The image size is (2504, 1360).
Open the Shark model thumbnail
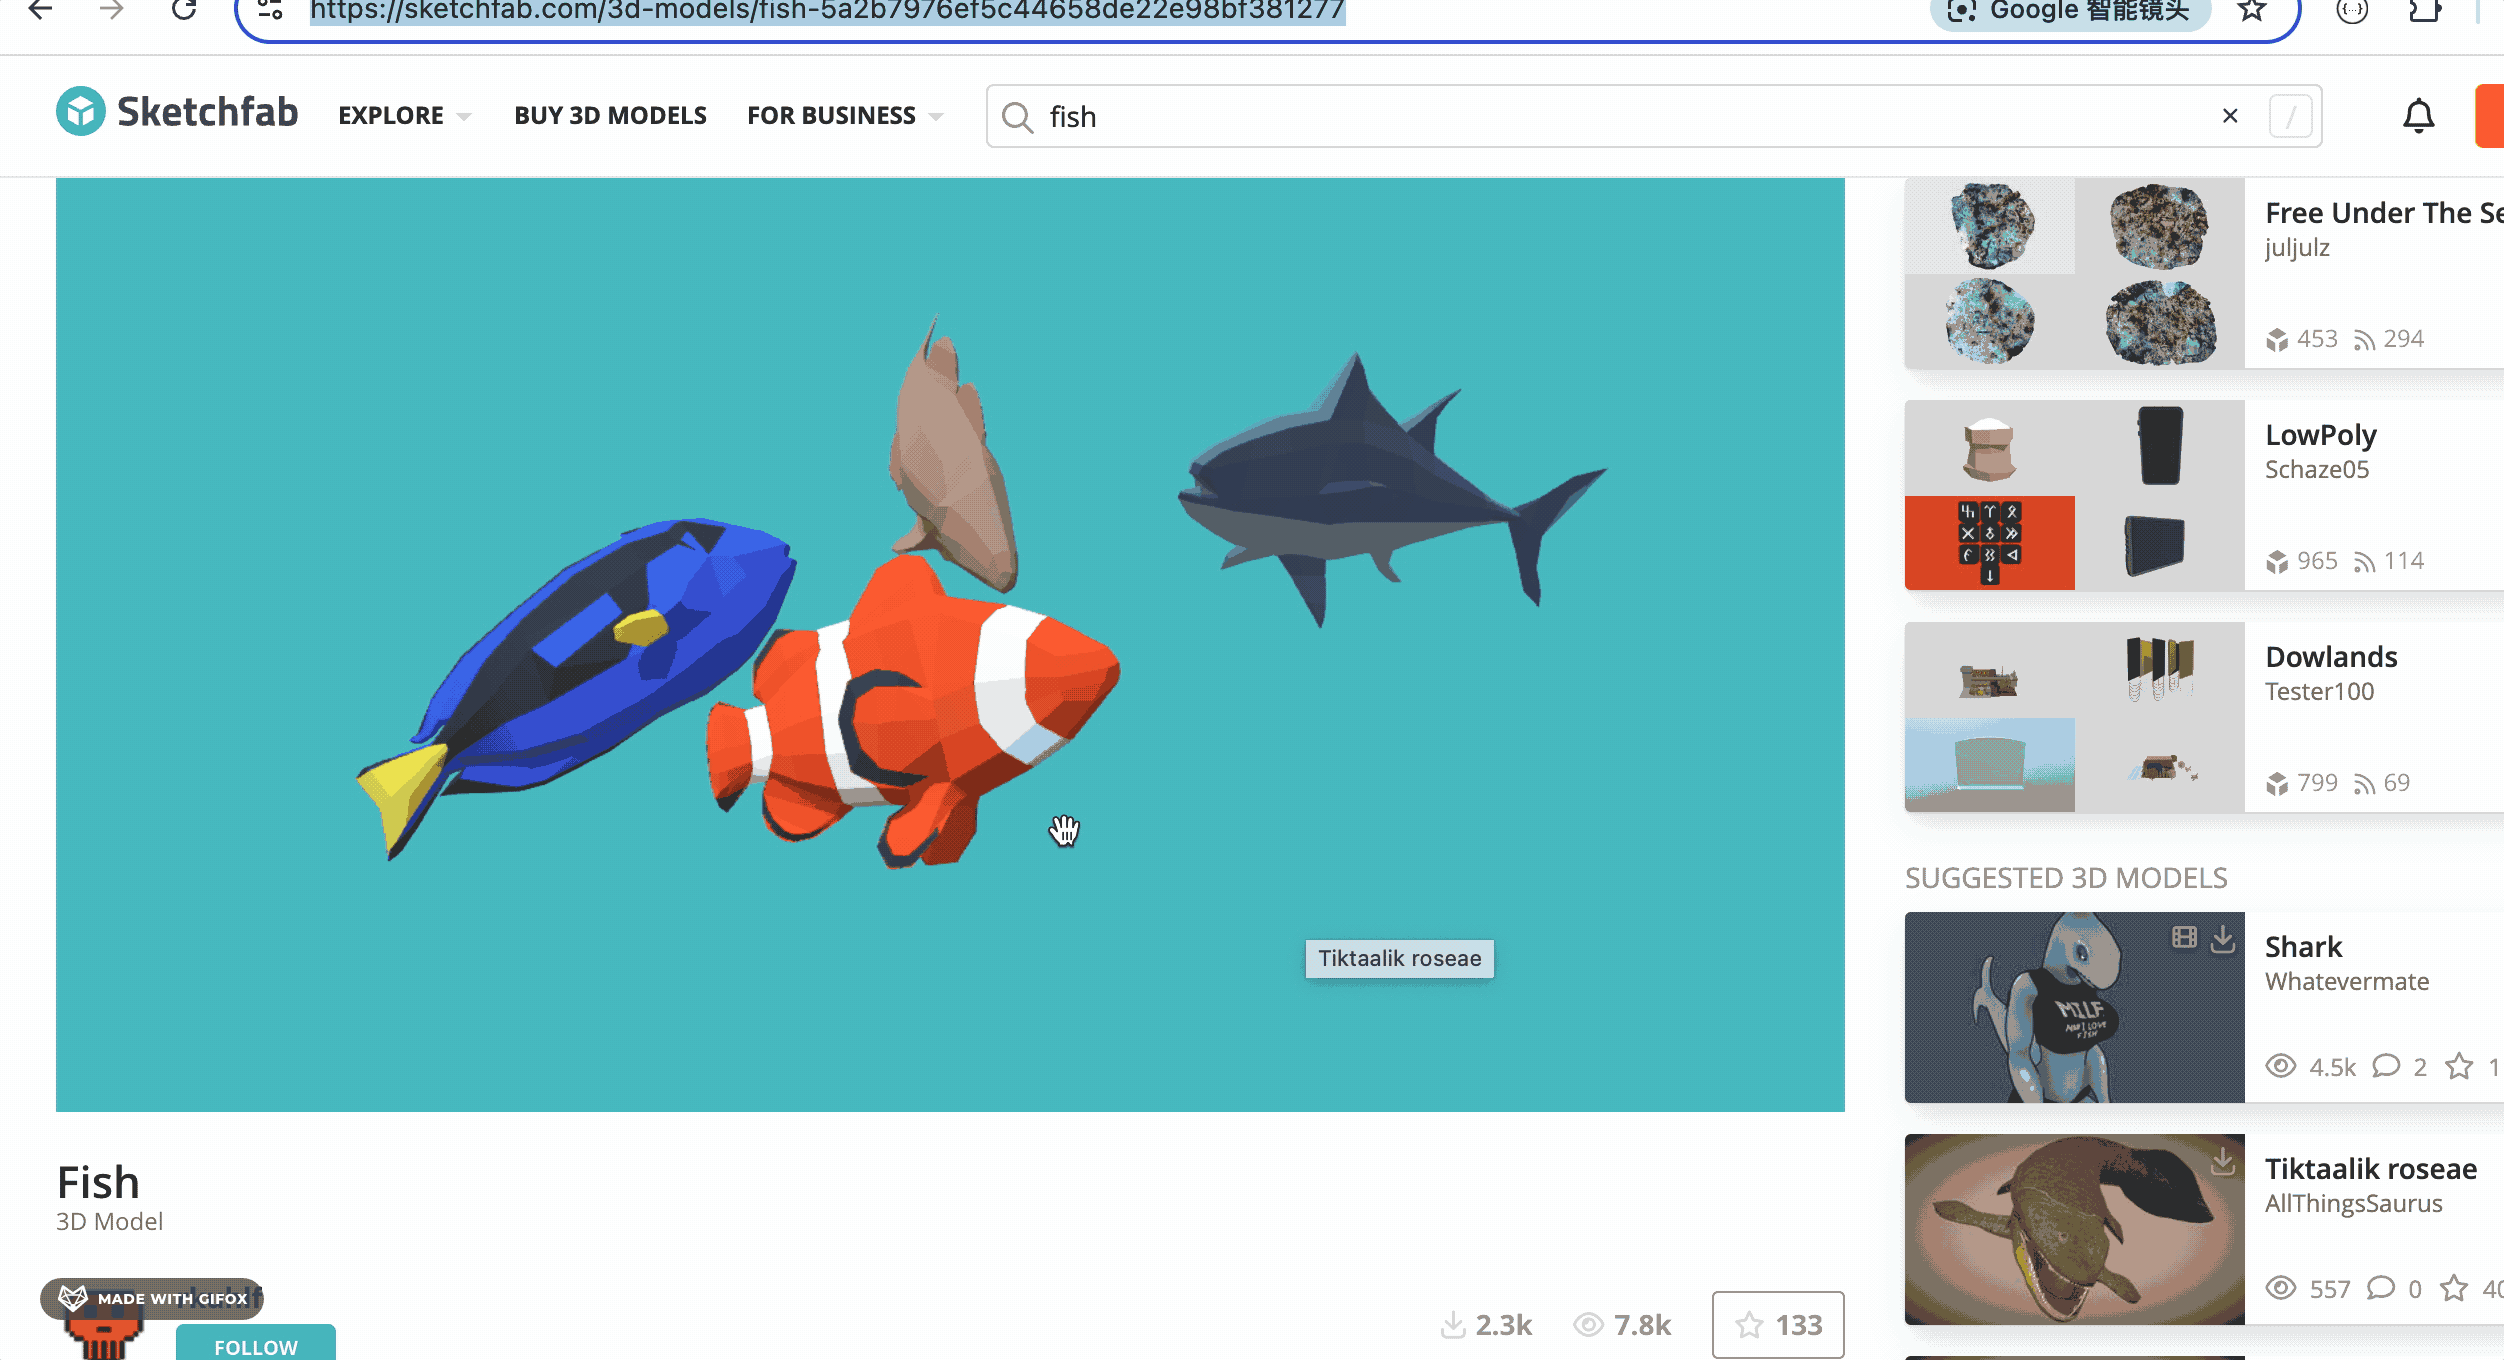pyautogui.click(x=2075, y=1007)
